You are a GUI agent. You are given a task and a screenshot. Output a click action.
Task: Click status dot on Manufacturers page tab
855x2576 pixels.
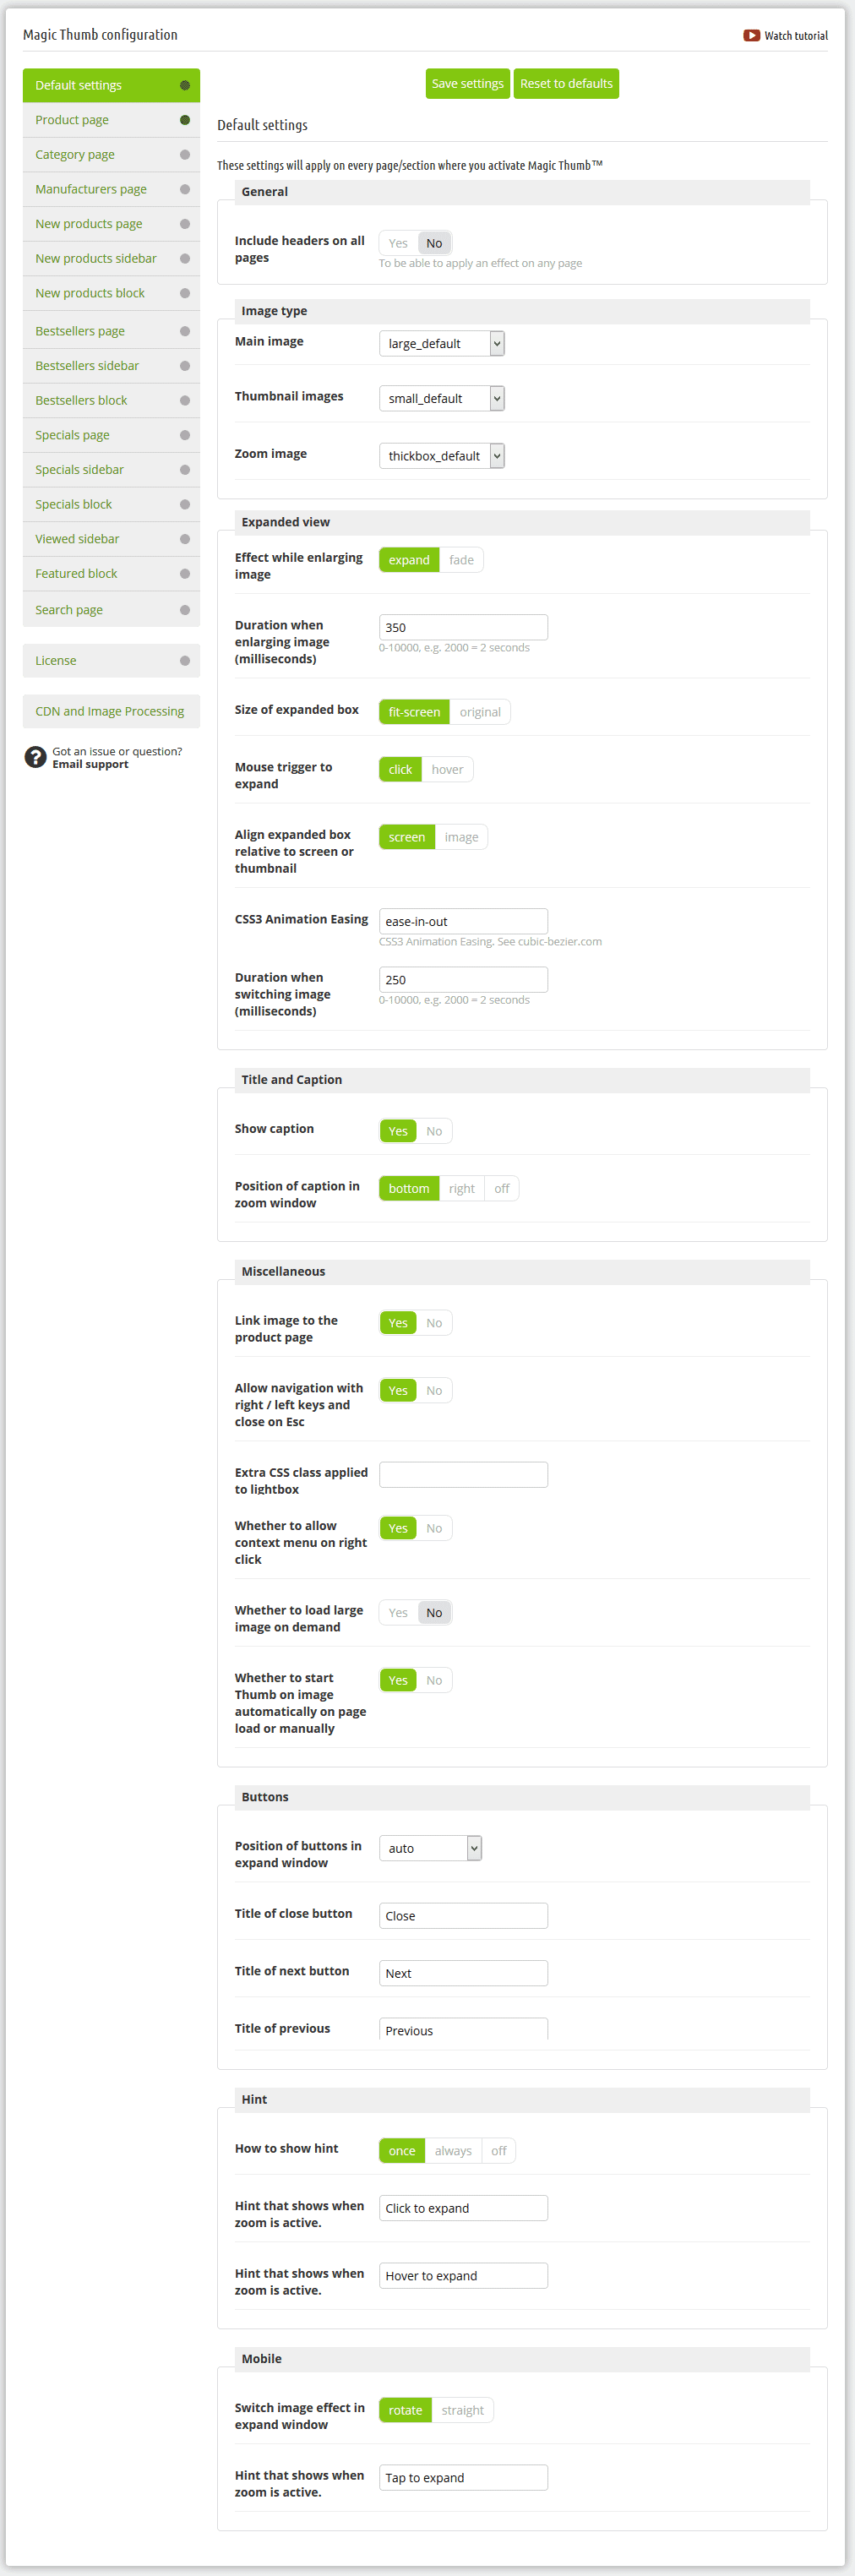tap(185, 189)
